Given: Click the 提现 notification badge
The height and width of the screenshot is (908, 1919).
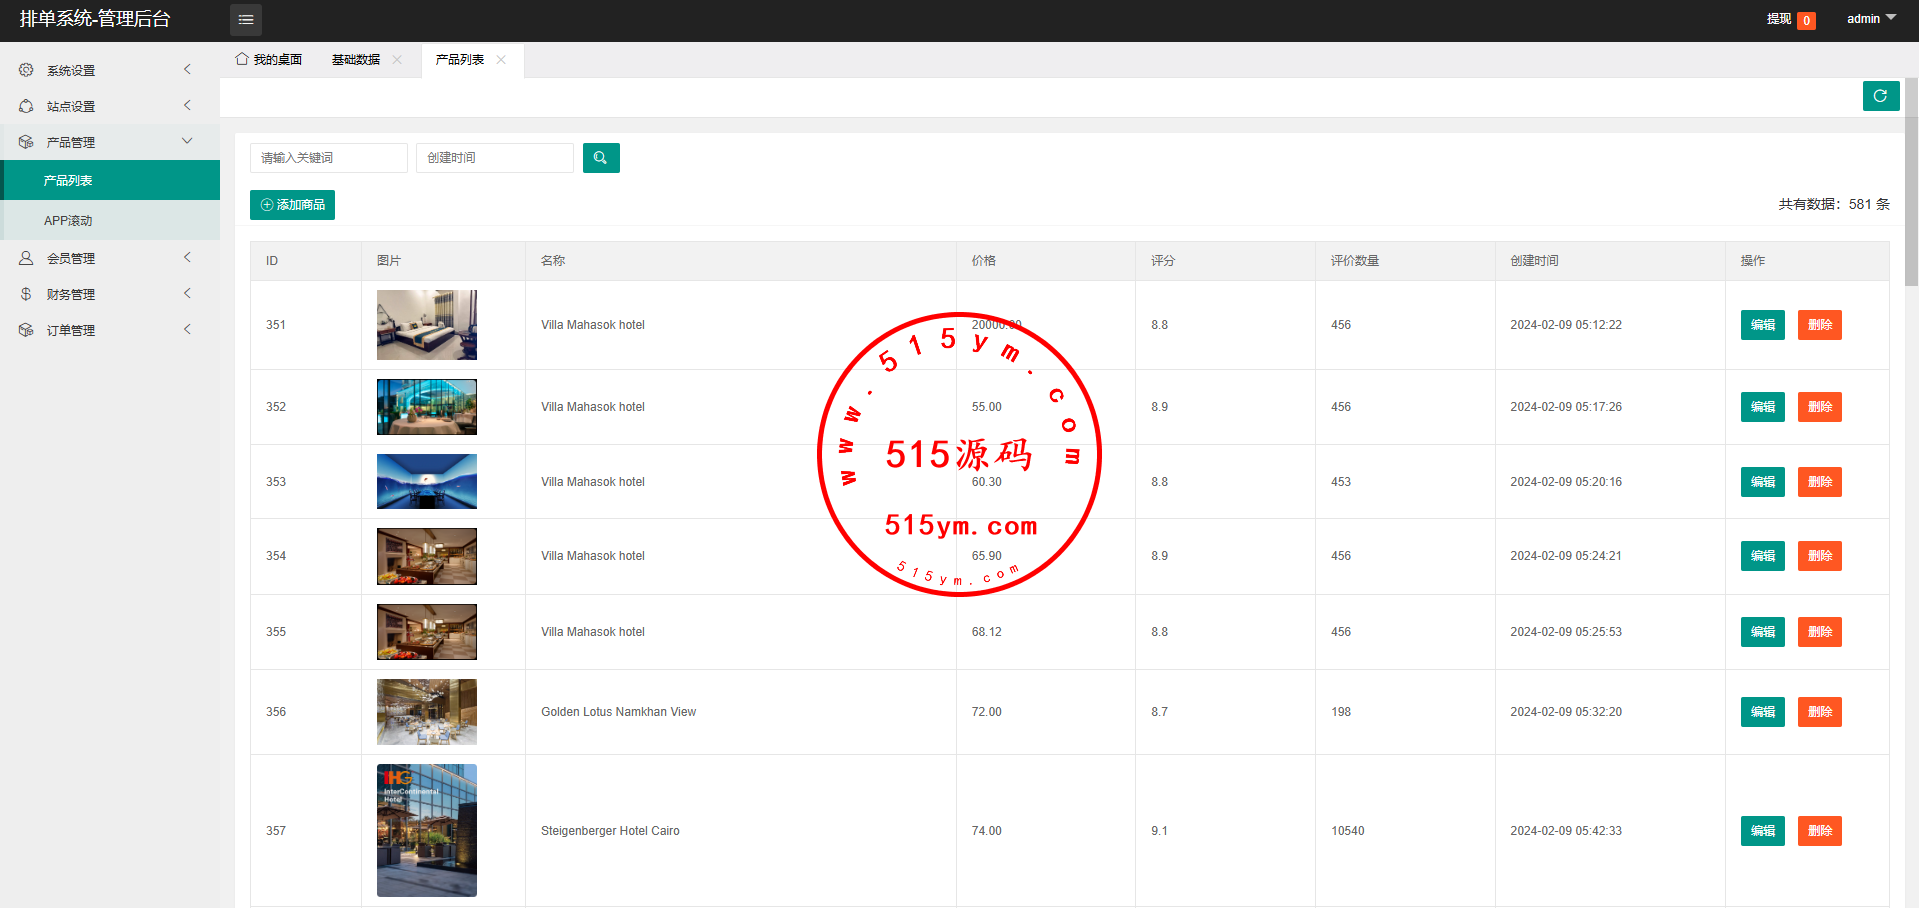Looking at the screenshot, I should [1806, 20].
